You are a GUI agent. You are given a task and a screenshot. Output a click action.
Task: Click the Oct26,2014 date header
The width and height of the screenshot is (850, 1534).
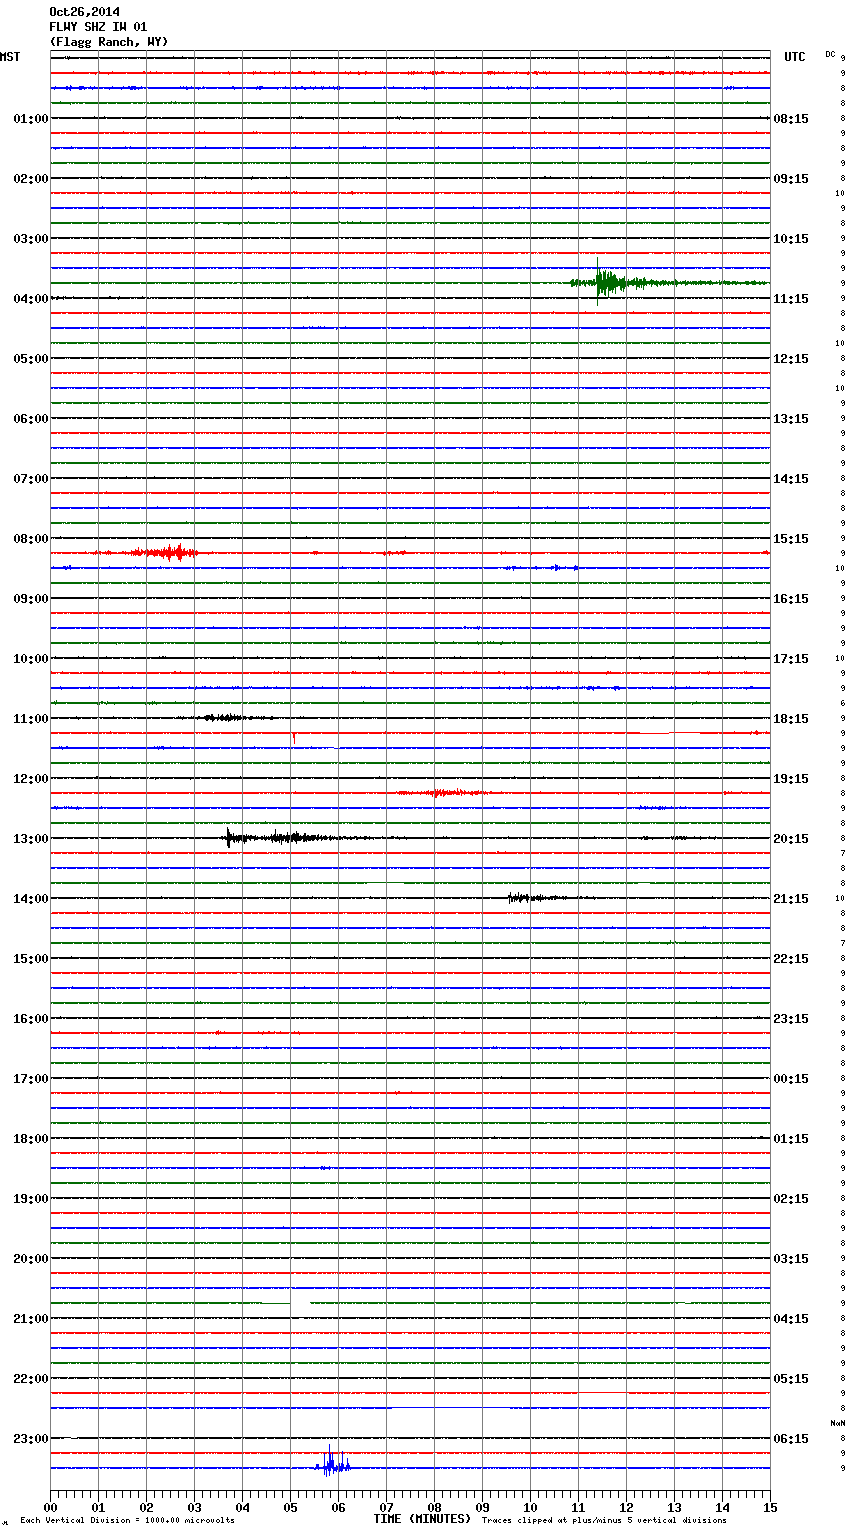coord(84,12)
